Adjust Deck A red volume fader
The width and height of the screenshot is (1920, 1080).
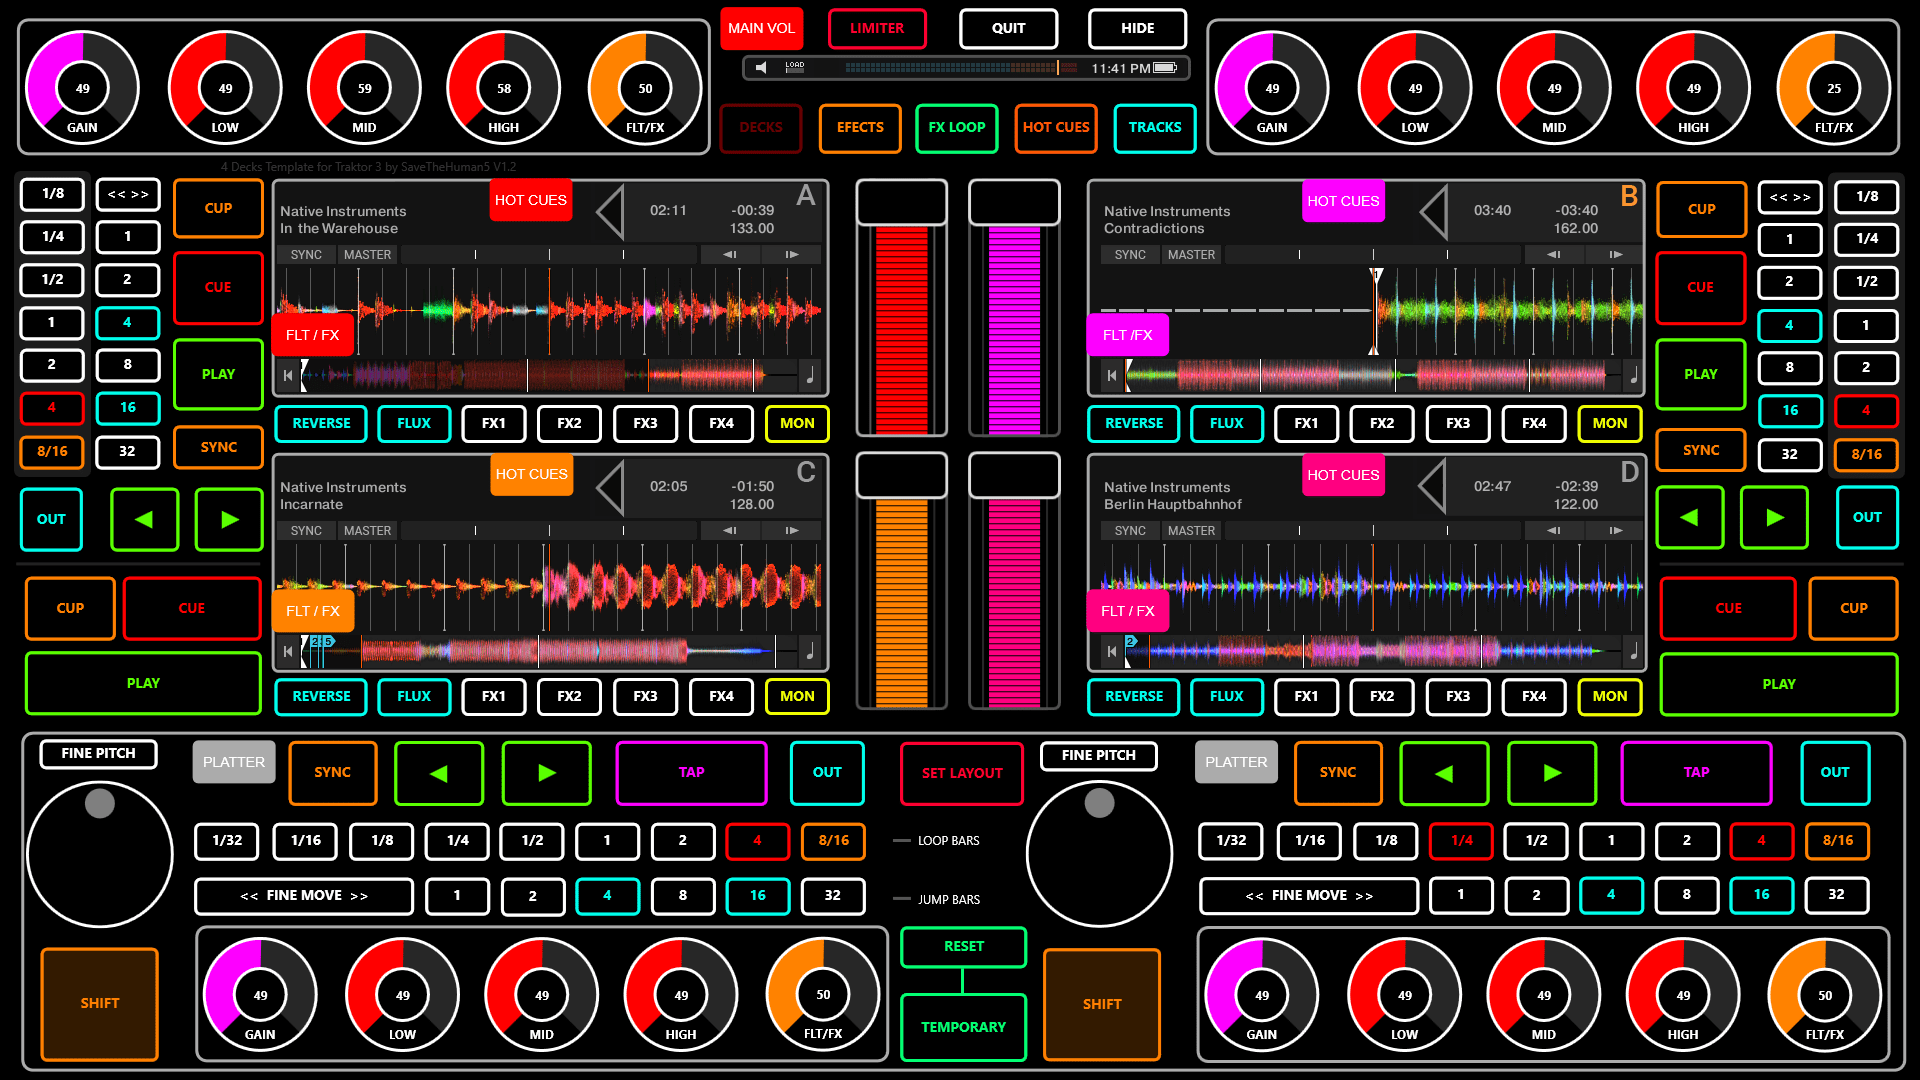(x=901, y=308)
